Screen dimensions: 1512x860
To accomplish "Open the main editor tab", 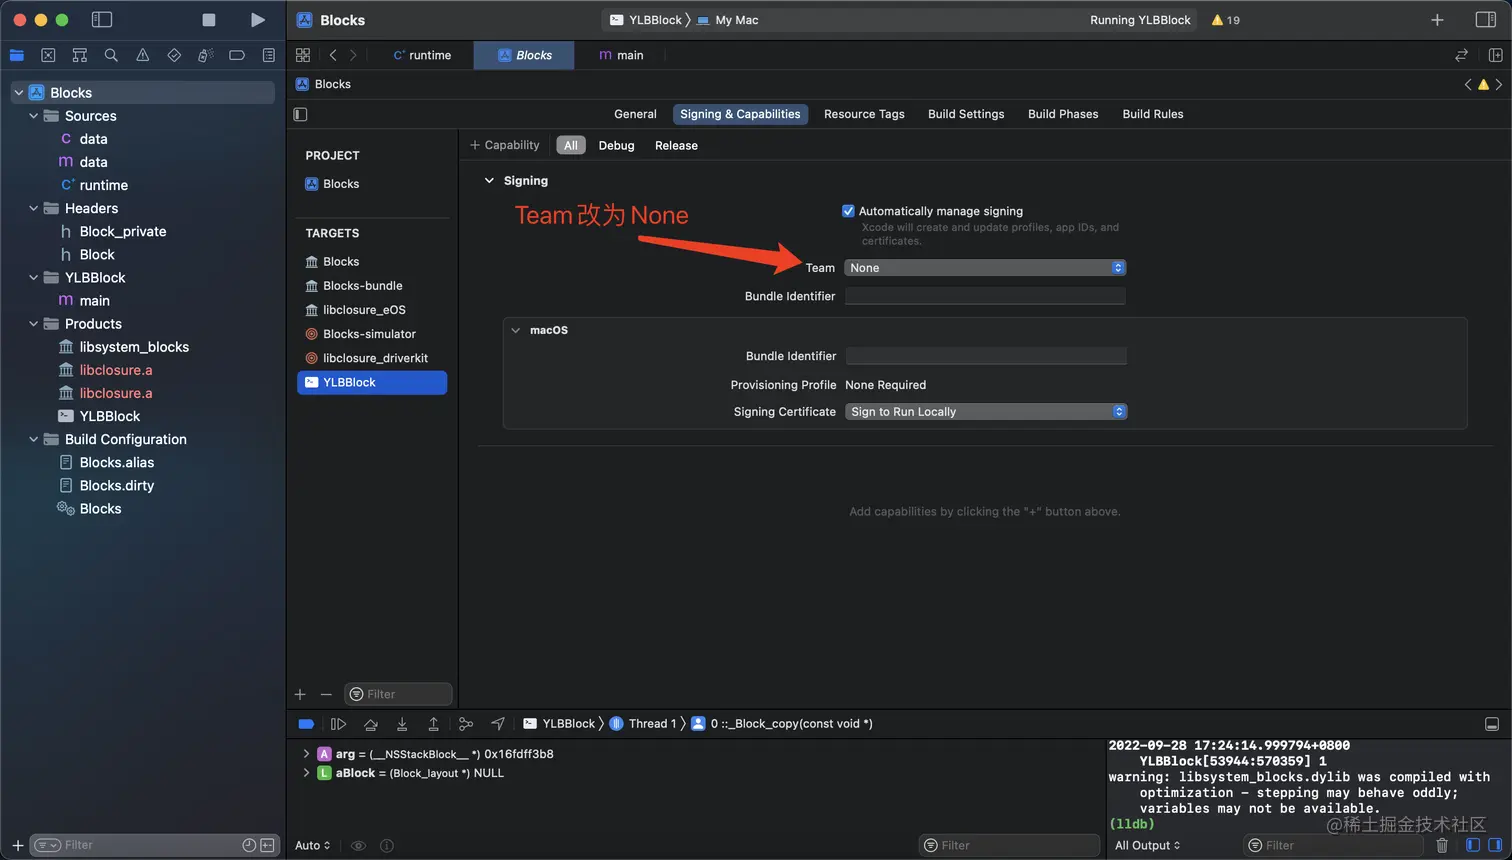I will point(621,55).
